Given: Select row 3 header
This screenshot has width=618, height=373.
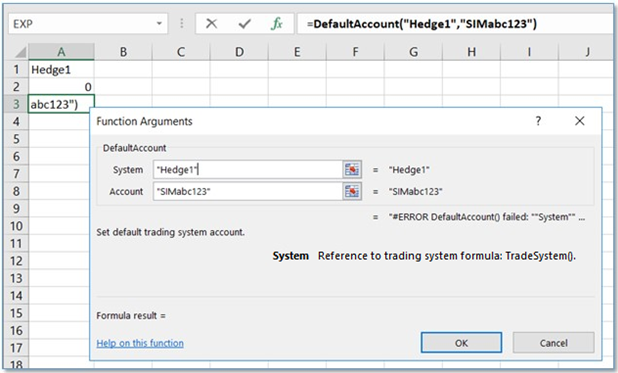Looking at the screenshot, I should tap(16, 104).
